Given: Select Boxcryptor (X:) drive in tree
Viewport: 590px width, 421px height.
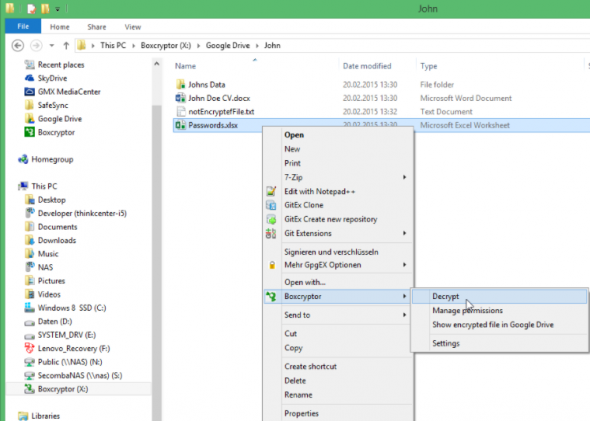Looking at the screenshot, I should click(x=63, y=389).
